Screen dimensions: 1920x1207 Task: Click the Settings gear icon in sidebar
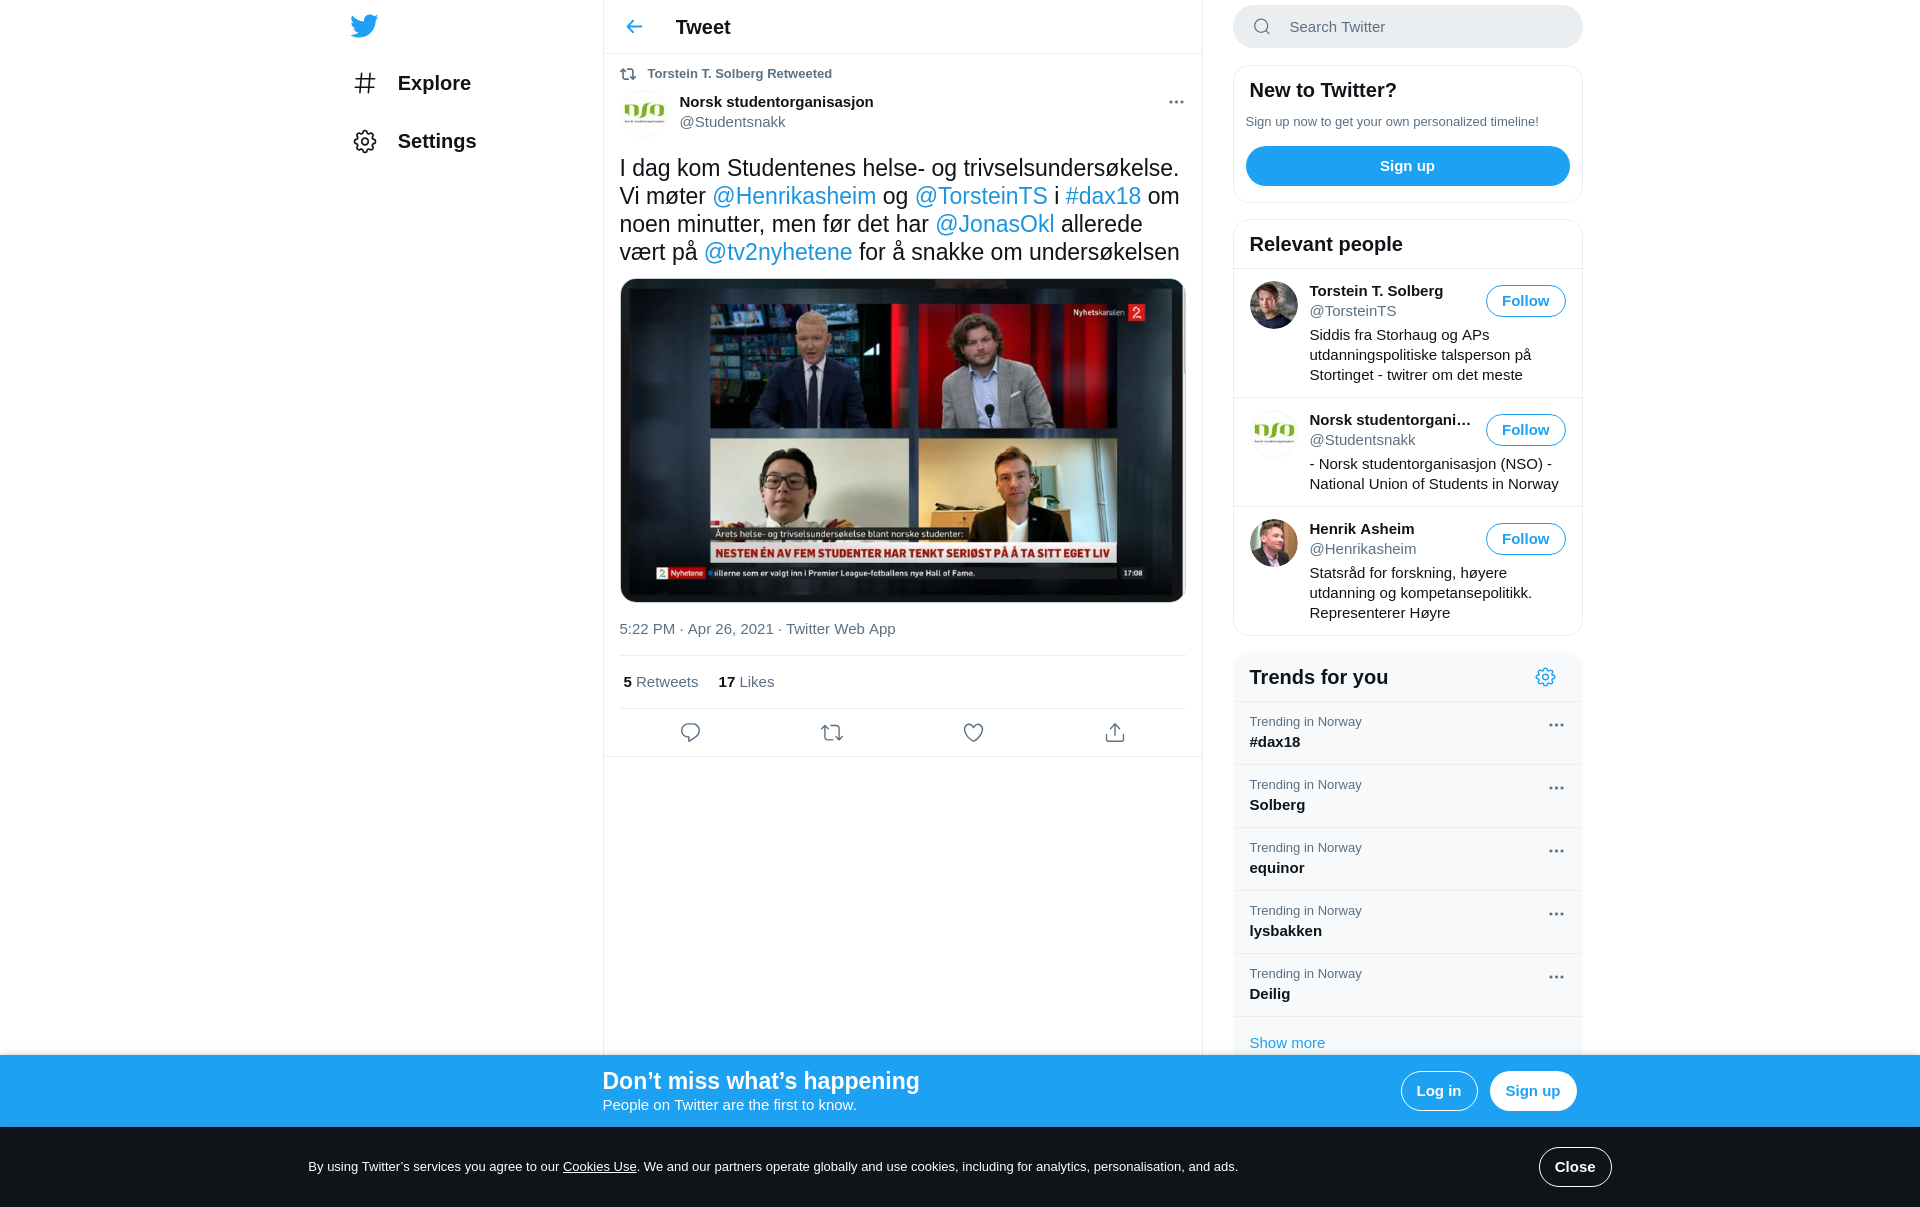pyautogui.click(x=365, y=141)
